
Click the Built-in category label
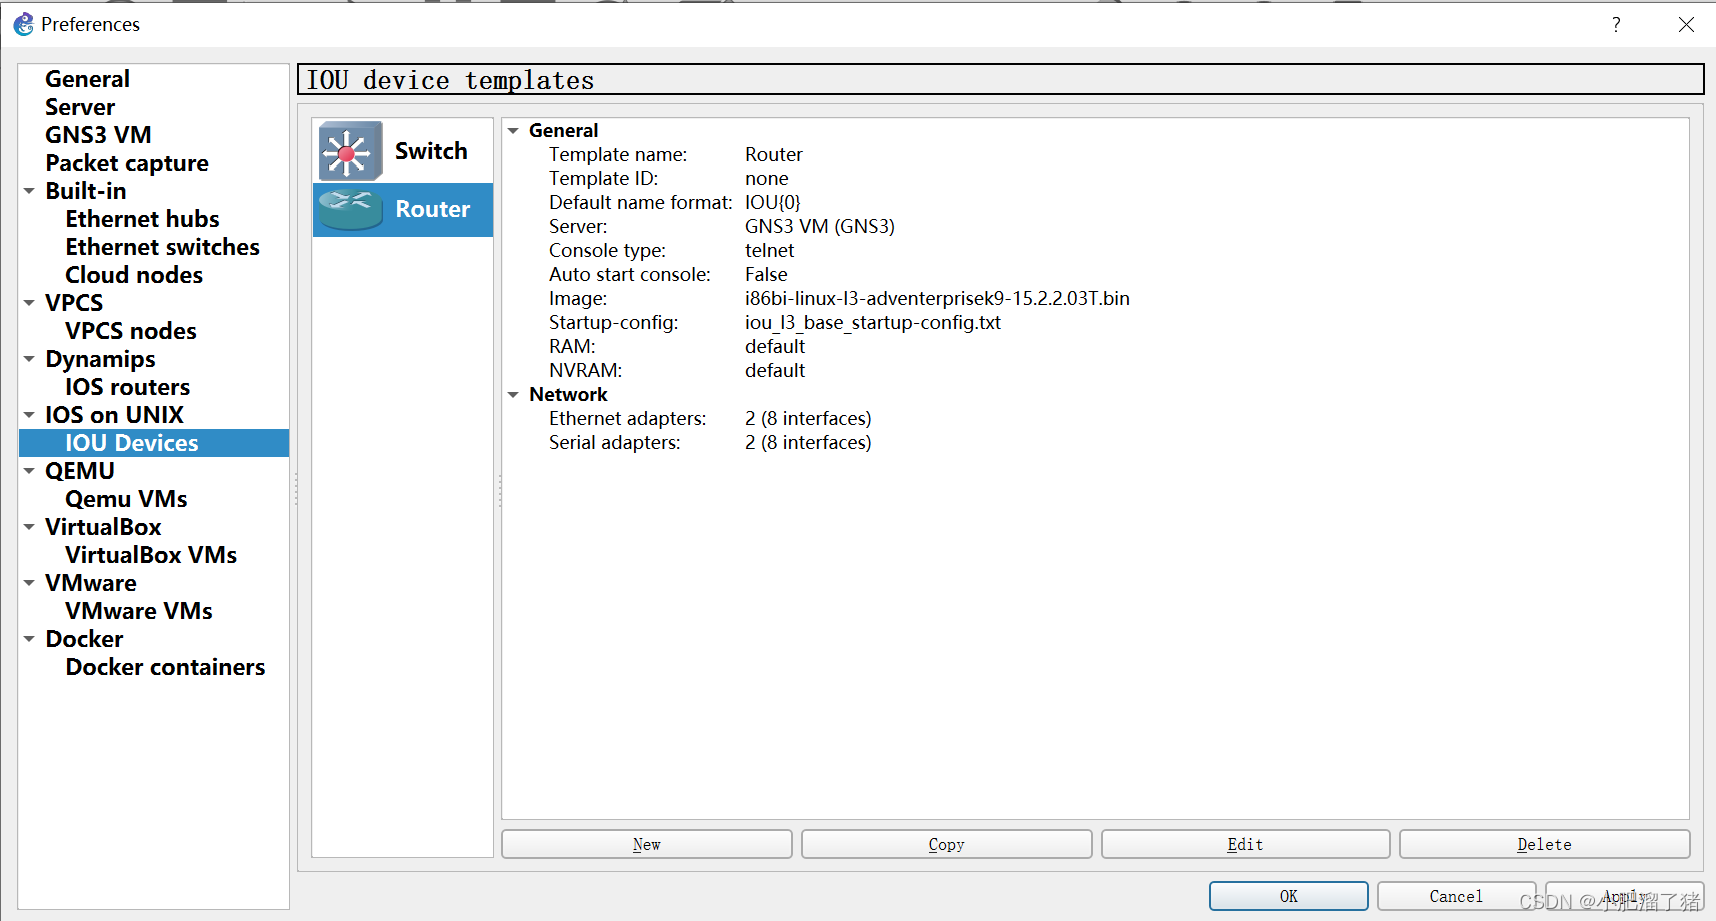pos(85,191)
